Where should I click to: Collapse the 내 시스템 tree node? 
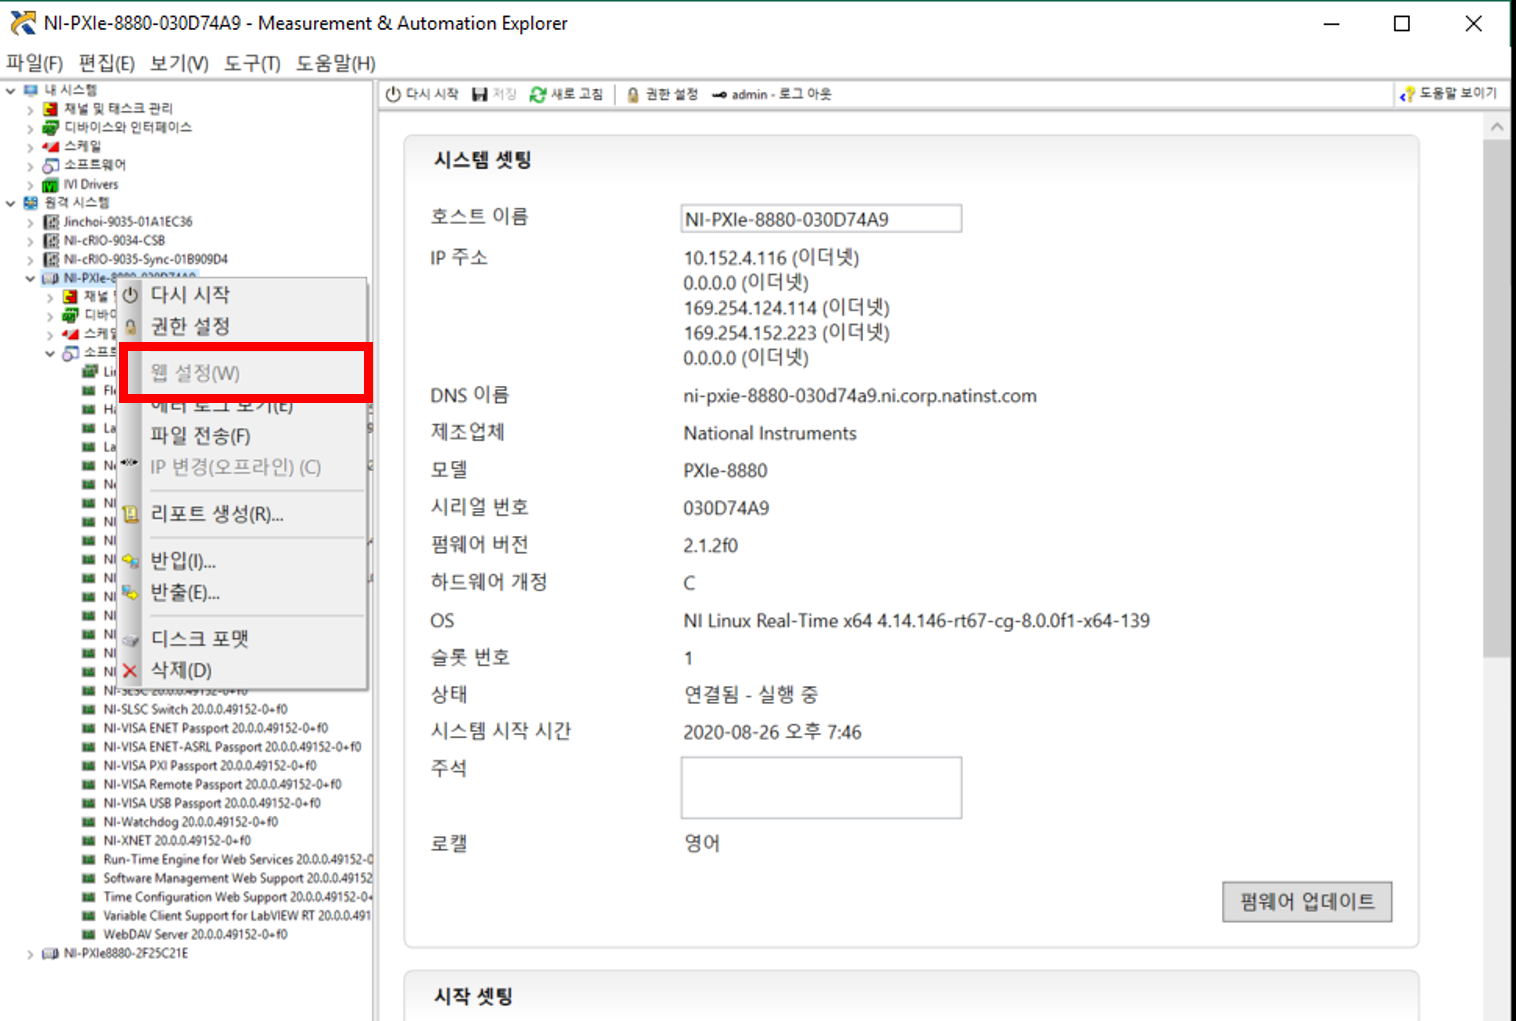pyautogui.click(x=11, y=88)
